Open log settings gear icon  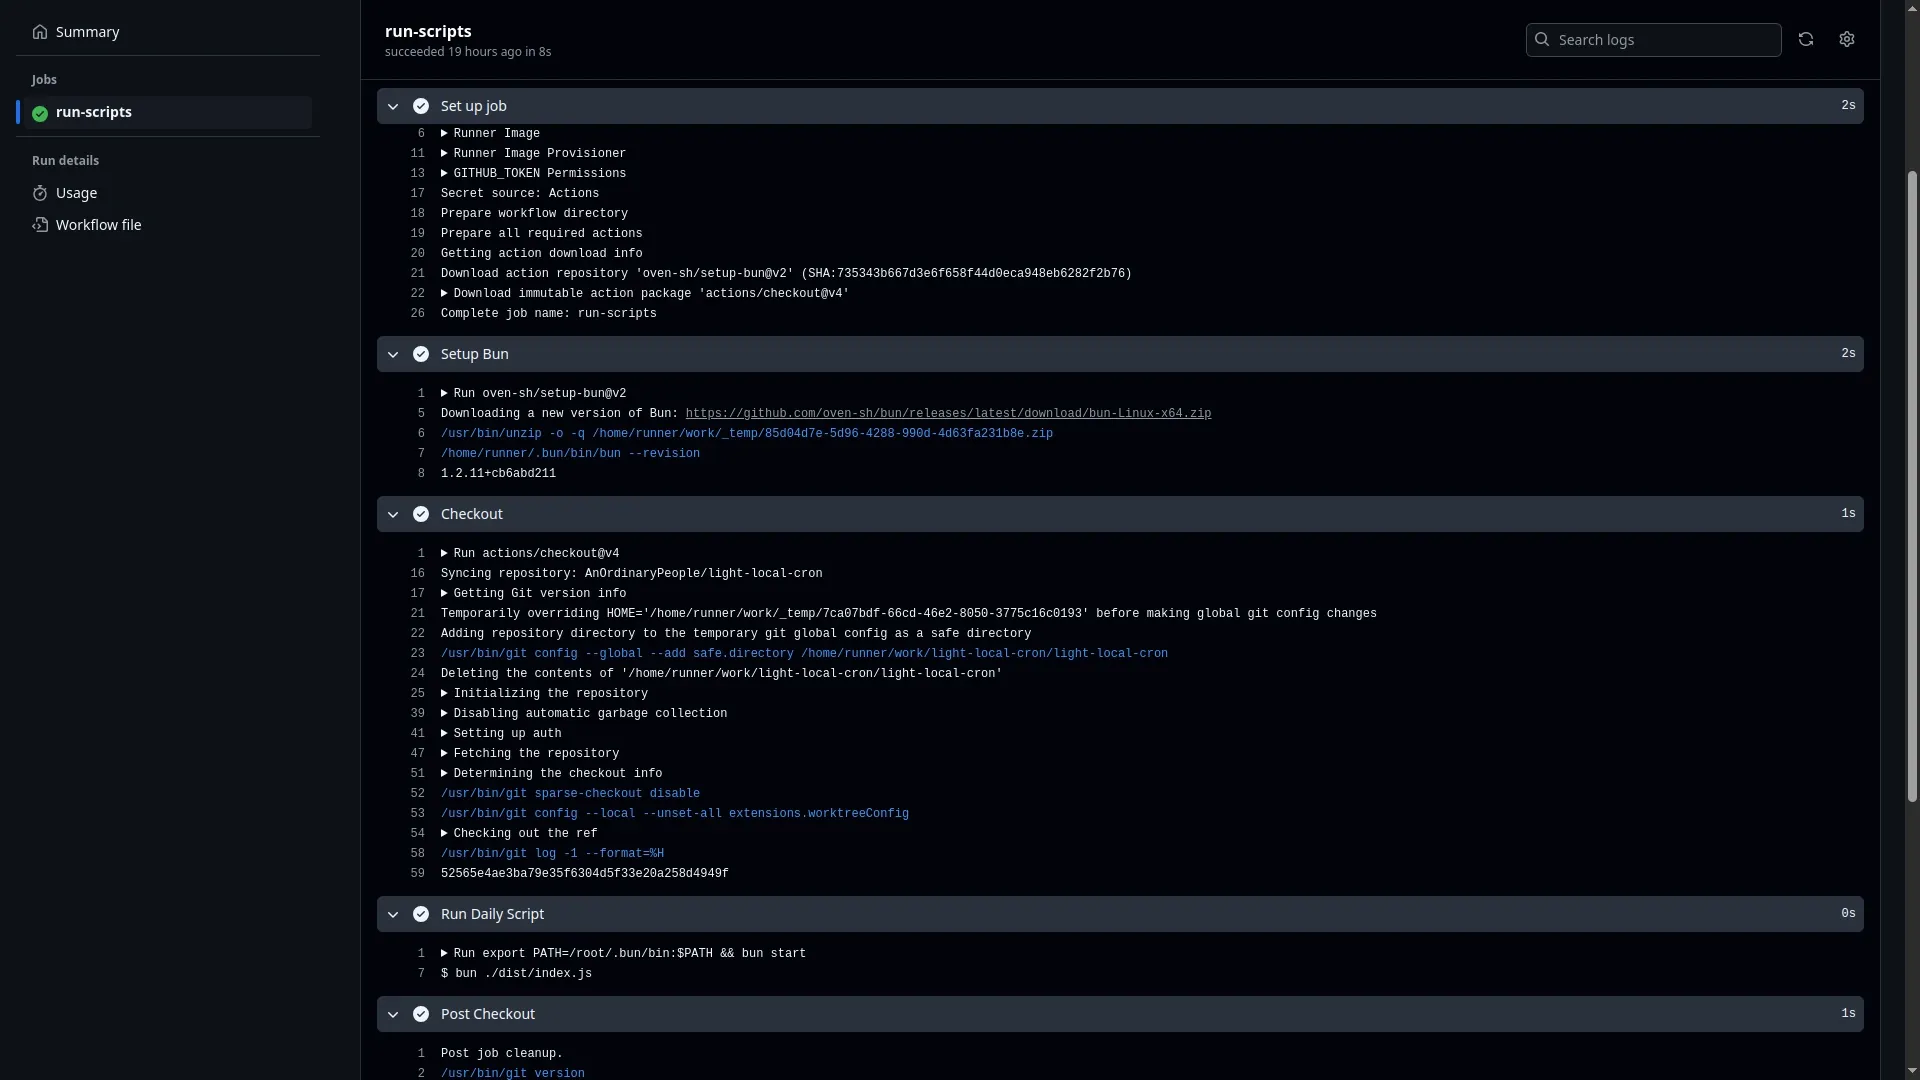click(1846, 39)
